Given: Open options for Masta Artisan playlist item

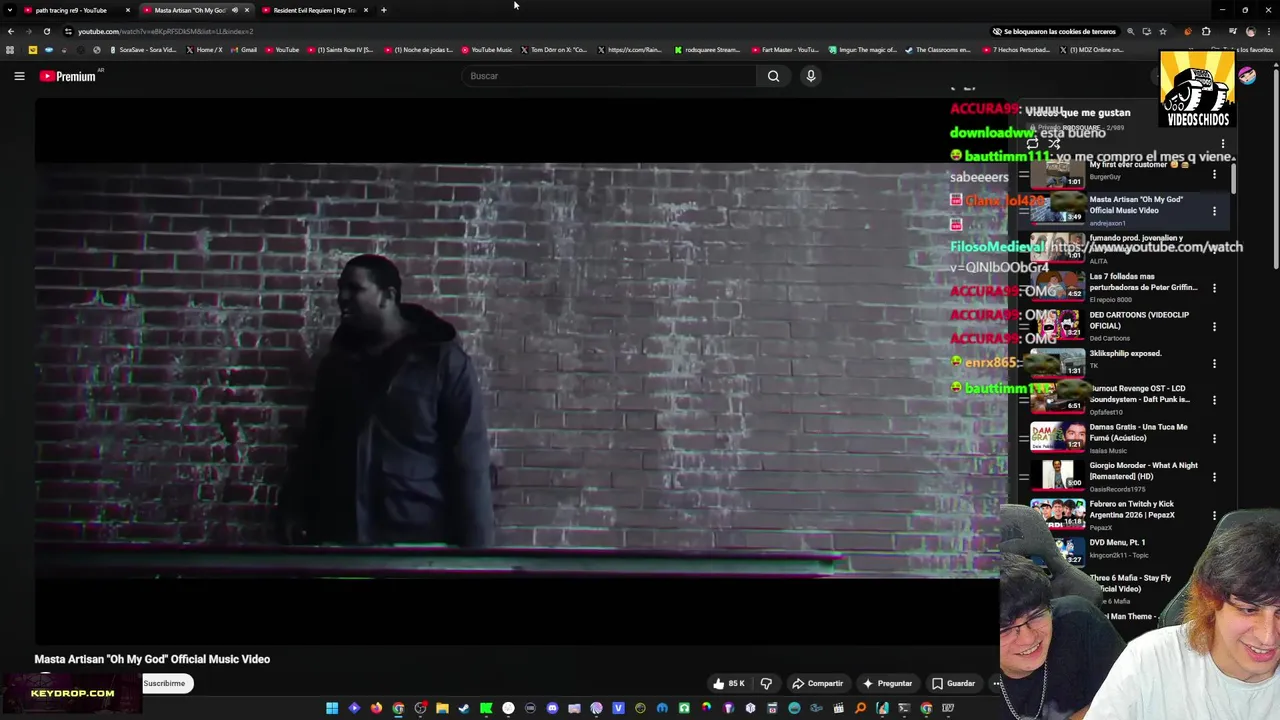Looking at the screenshot, I should [1214, 211].
